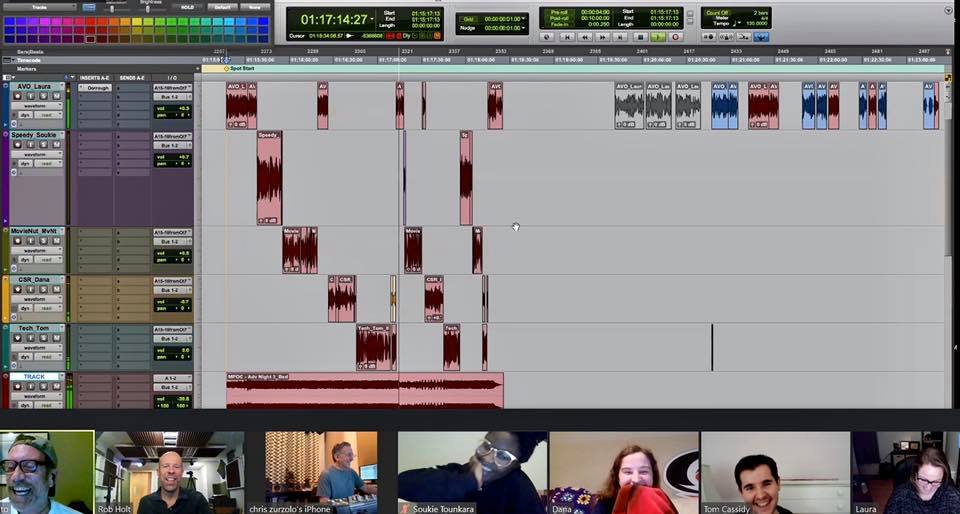Click the main timecode counter 01:17:14:27
This screenshot has width=960, height=514.
334,20
